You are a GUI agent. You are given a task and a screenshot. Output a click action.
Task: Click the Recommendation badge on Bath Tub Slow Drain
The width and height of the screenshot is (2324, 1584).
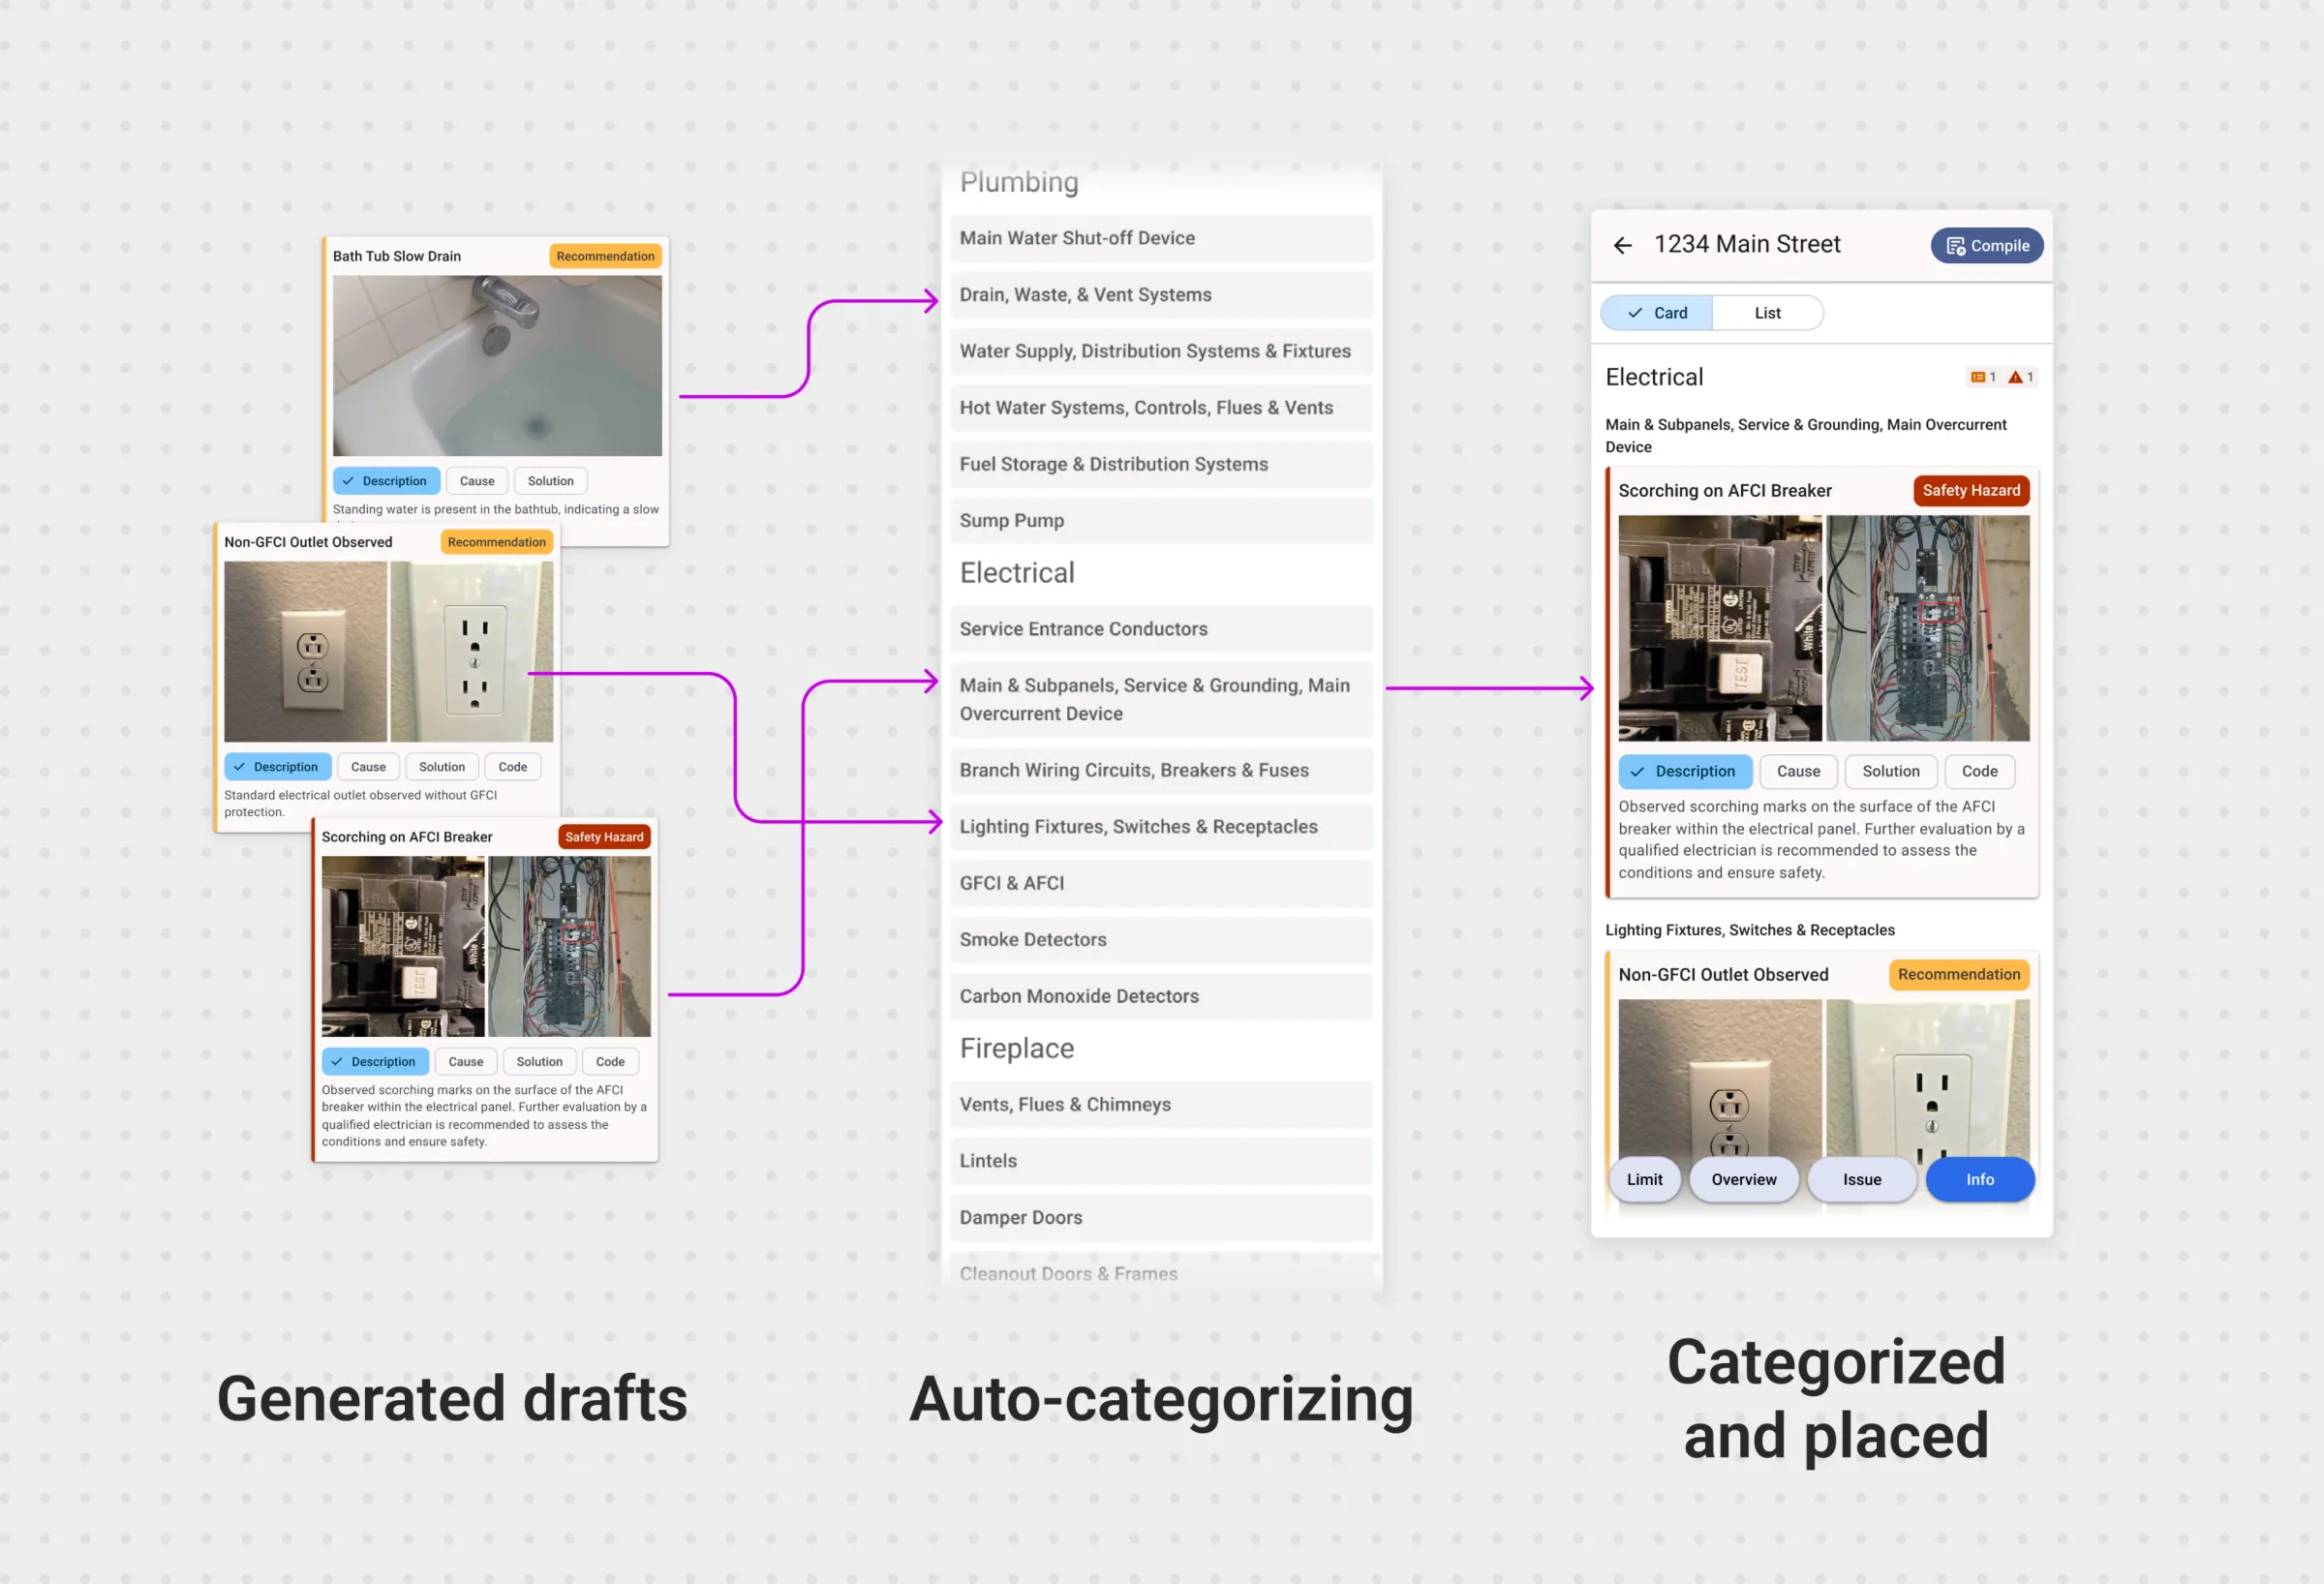point(605,256)
